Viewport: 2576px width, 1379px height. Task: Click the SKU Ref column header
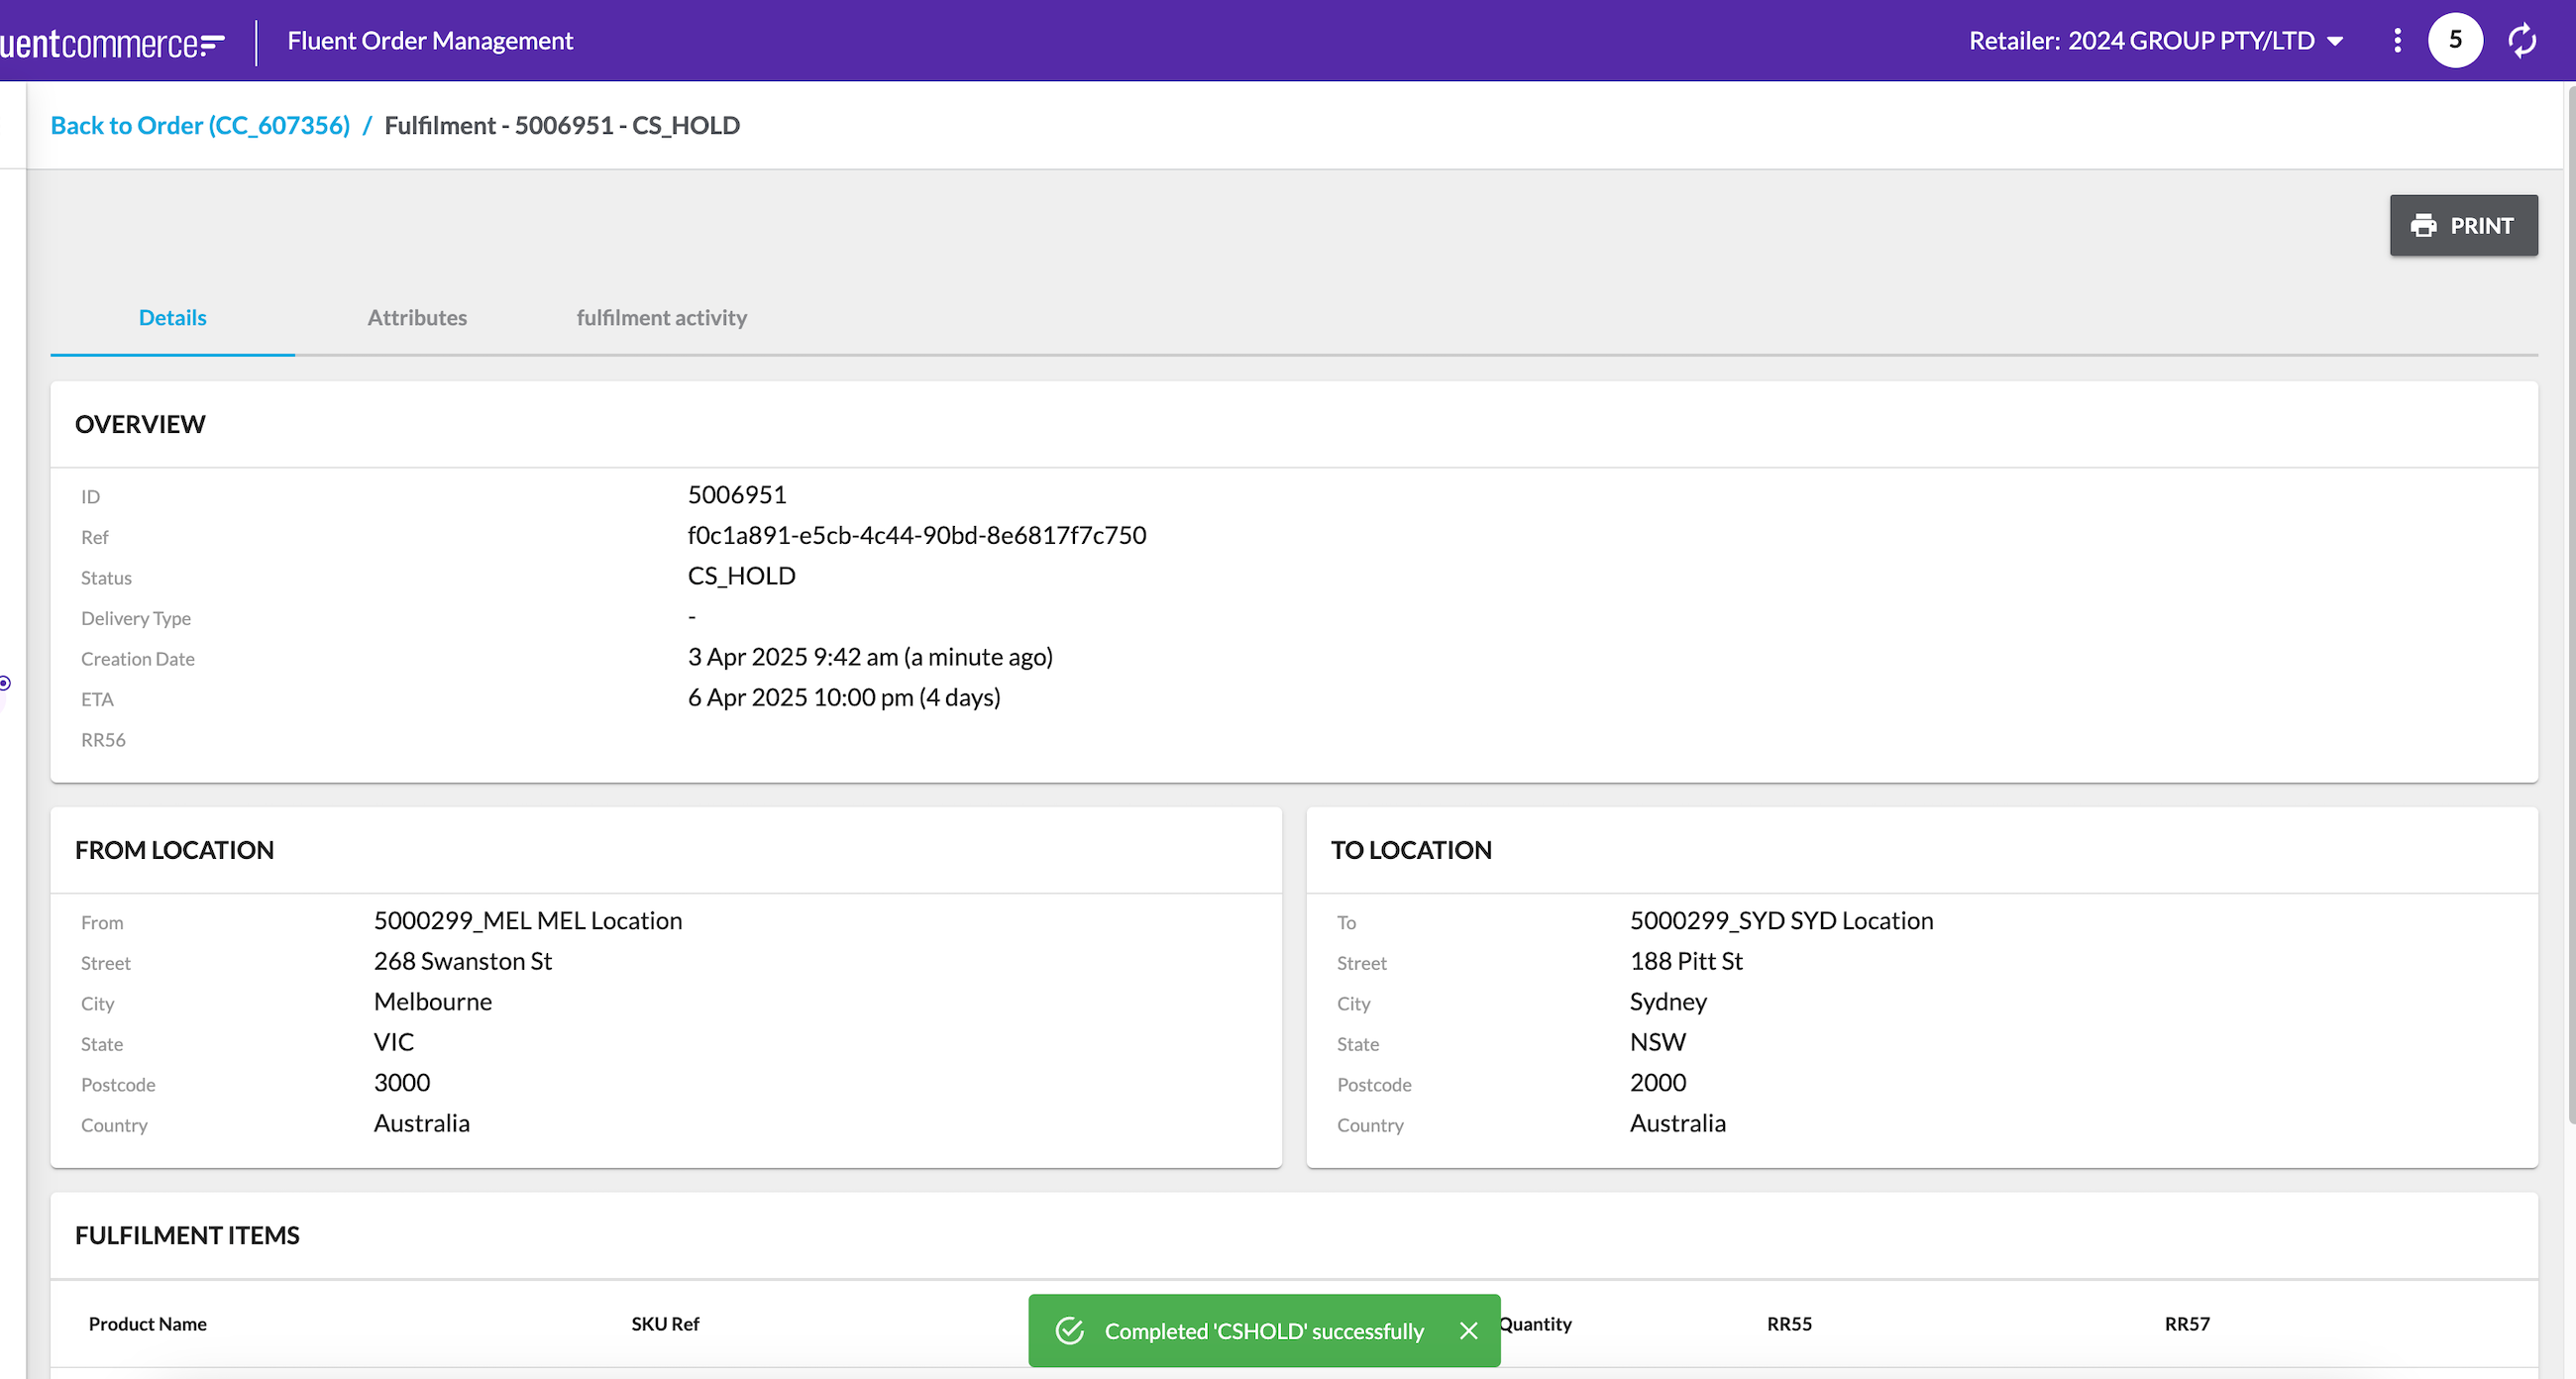[x=665, y=1323]
